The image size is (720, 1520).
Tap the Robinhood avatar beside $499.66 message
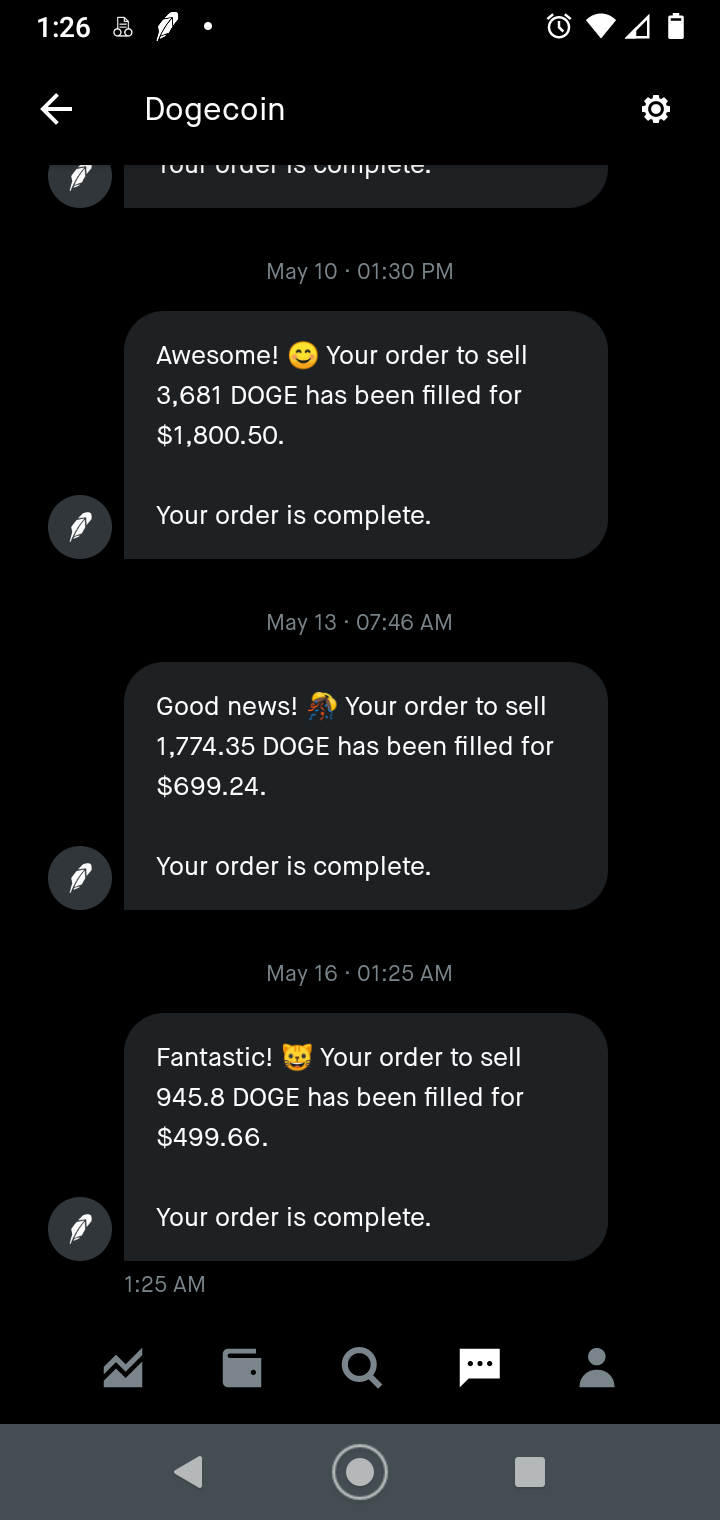click(80, 1228)
